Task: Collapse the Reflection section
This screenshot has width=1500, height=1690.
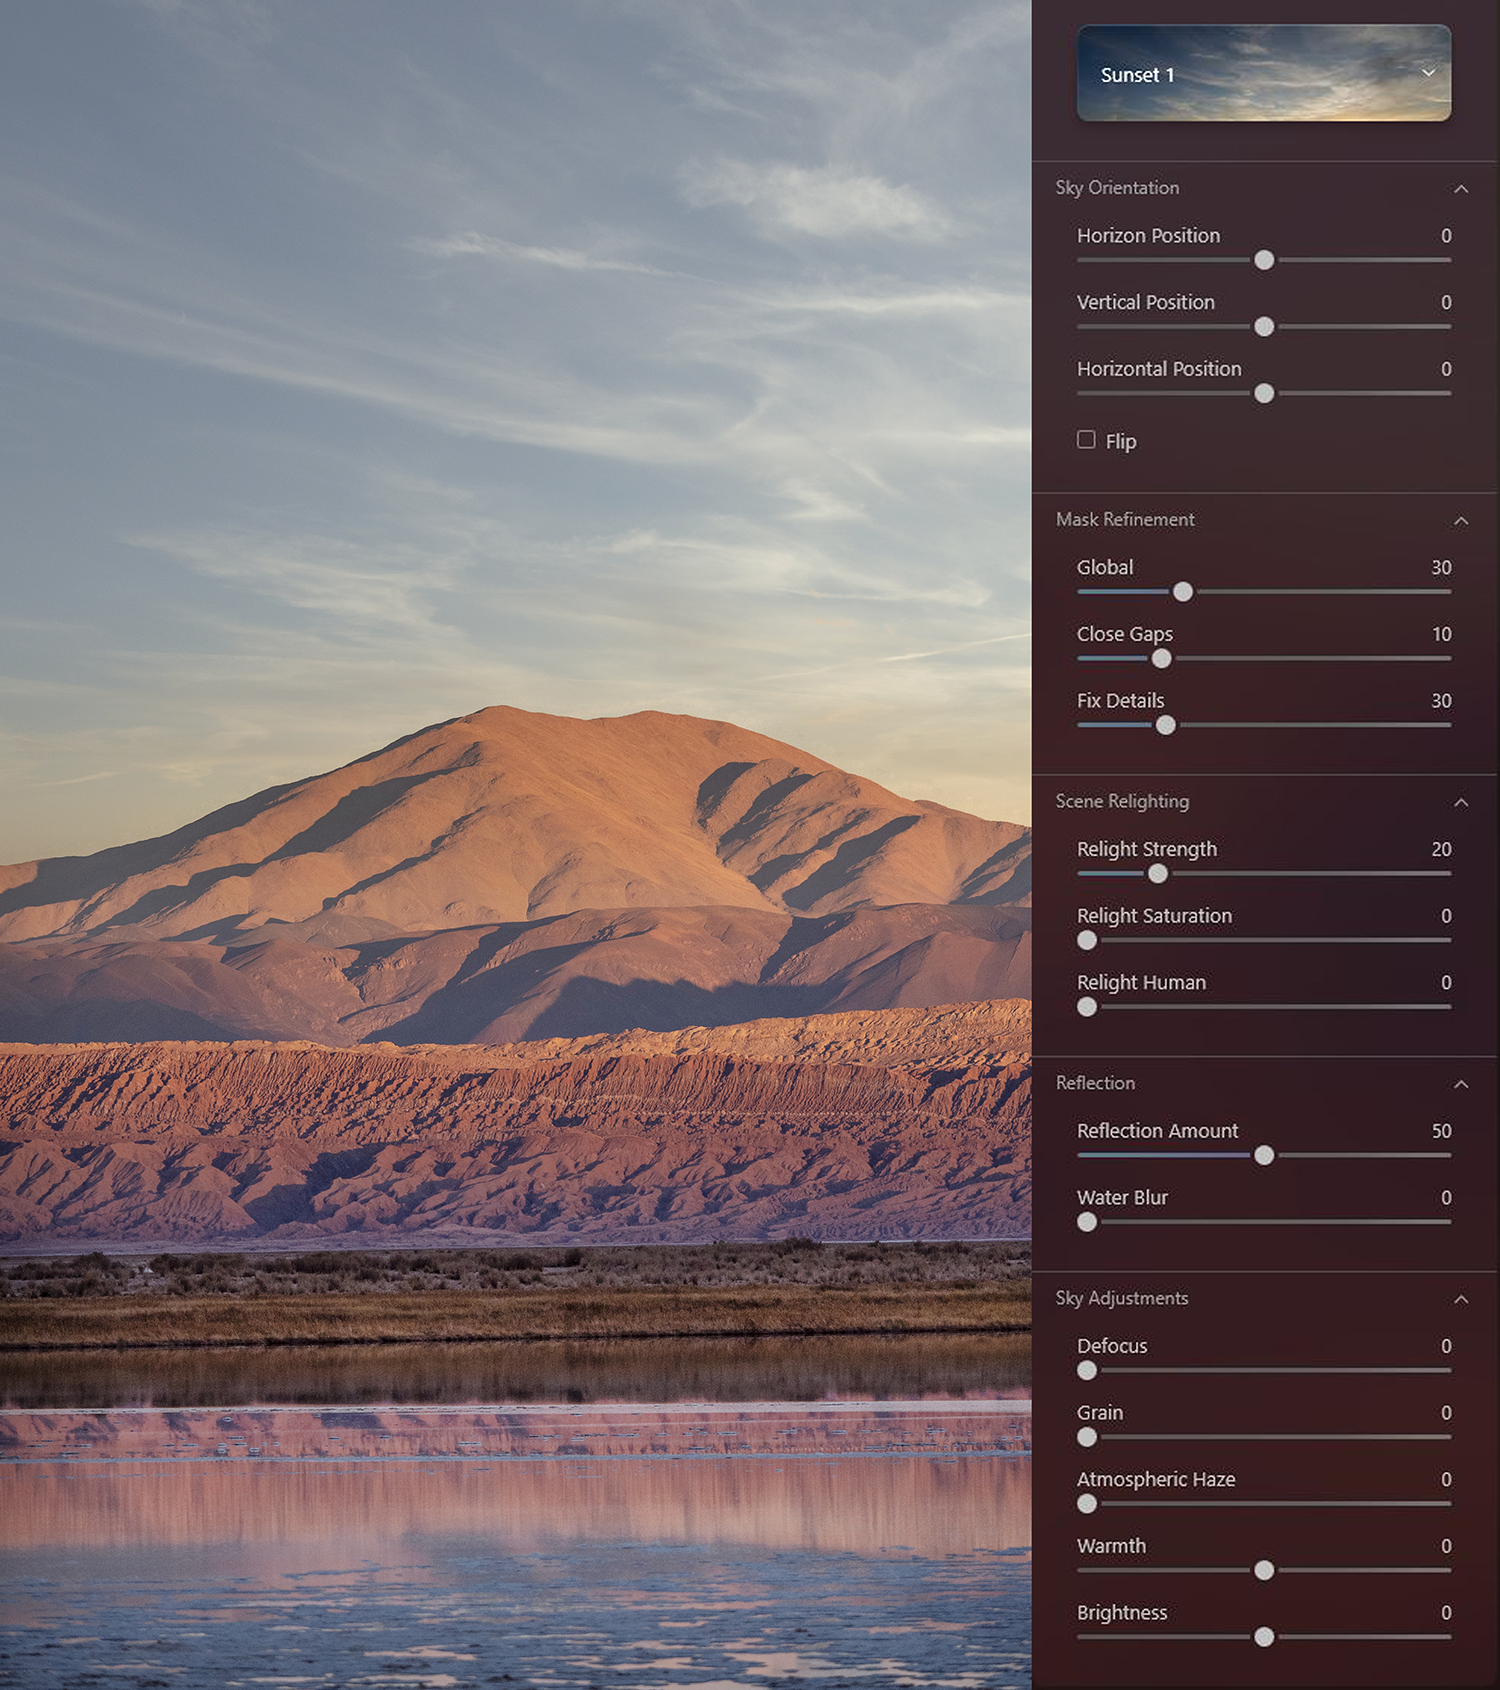Action: point(1461,1084)
